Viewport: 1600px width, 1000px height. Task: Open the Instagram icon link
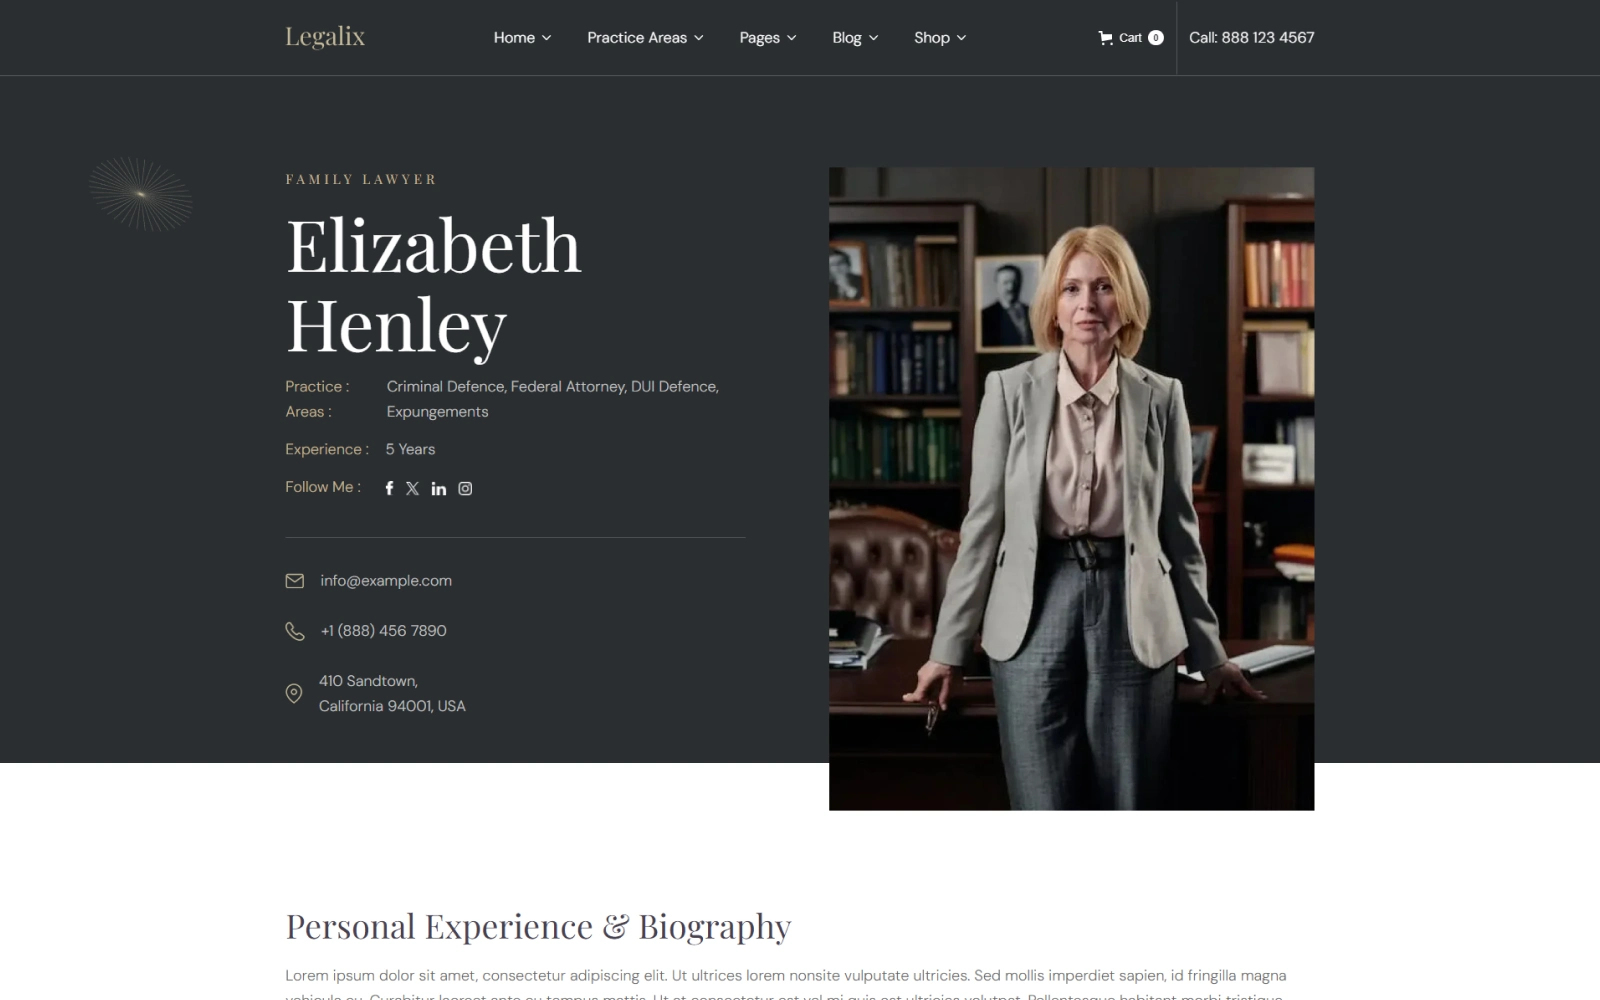pyautogui.click(x=465, y=488)
